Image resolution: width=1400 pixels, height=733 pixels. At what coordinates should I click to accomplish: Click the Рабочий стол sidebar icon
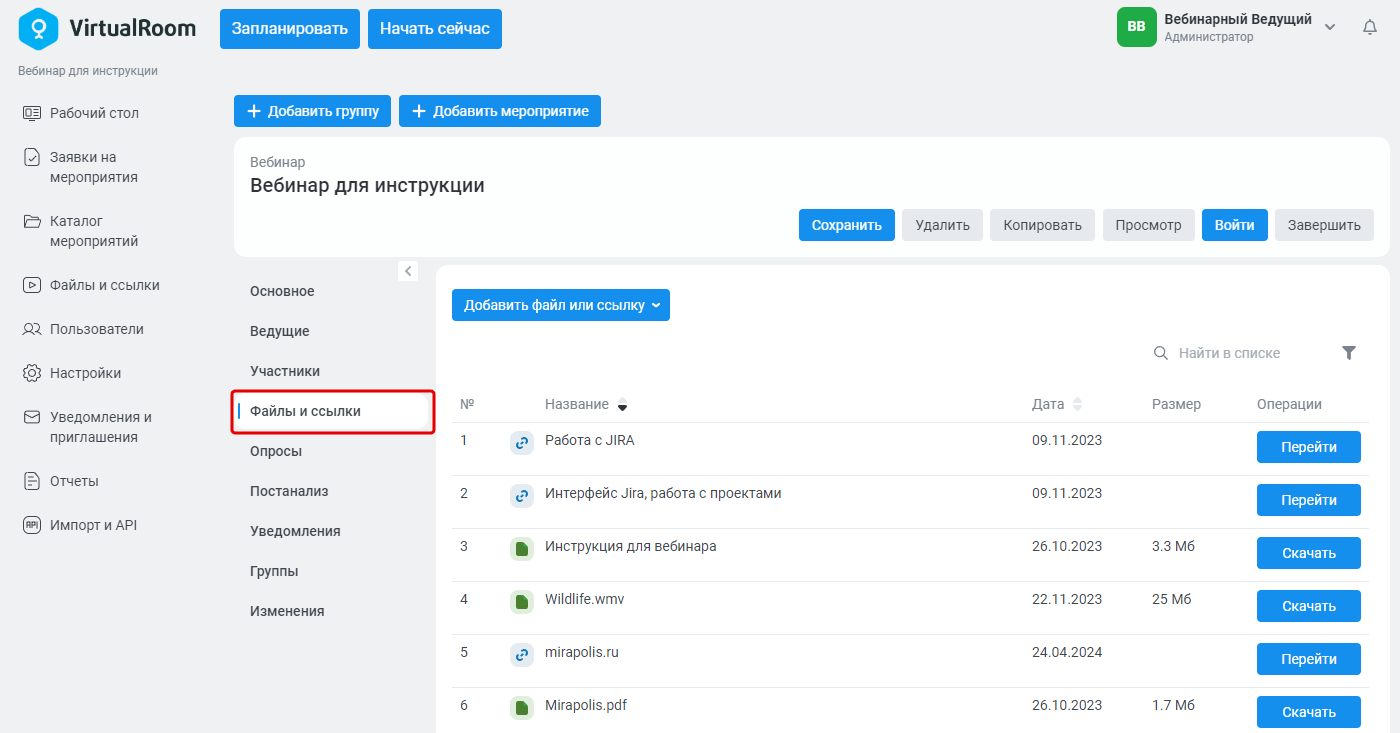point(32,113)
